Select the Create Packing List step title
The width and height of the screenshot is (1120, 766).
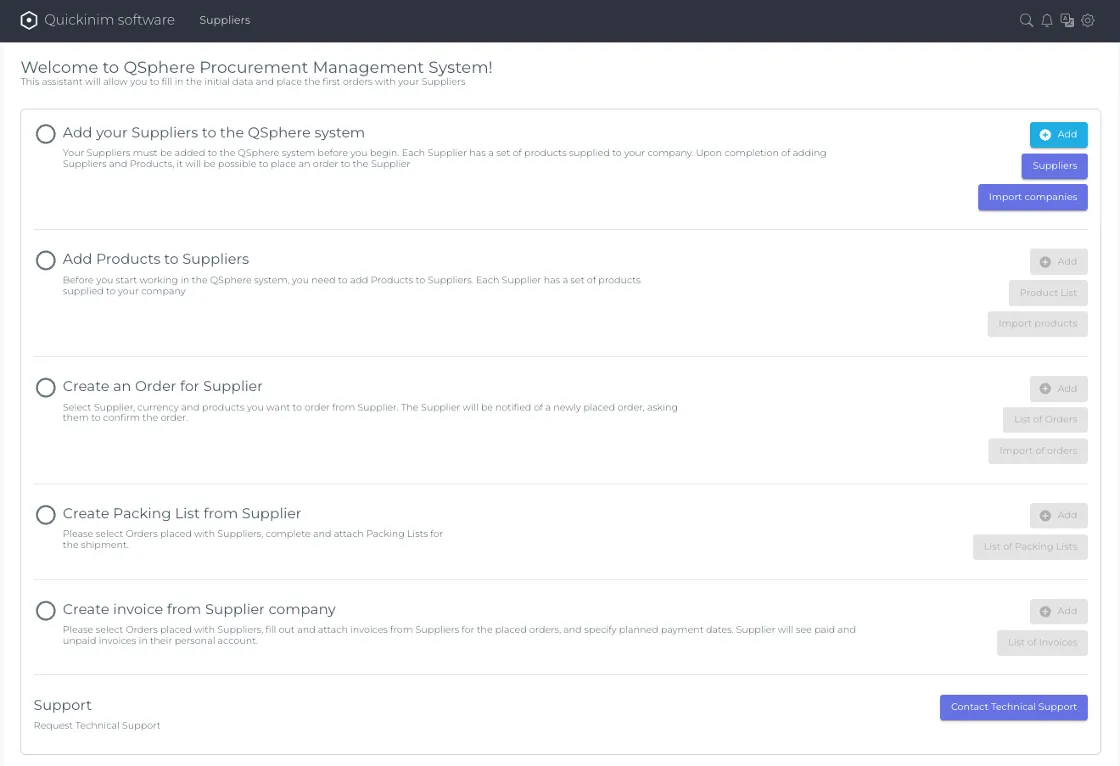pos(182,513)
